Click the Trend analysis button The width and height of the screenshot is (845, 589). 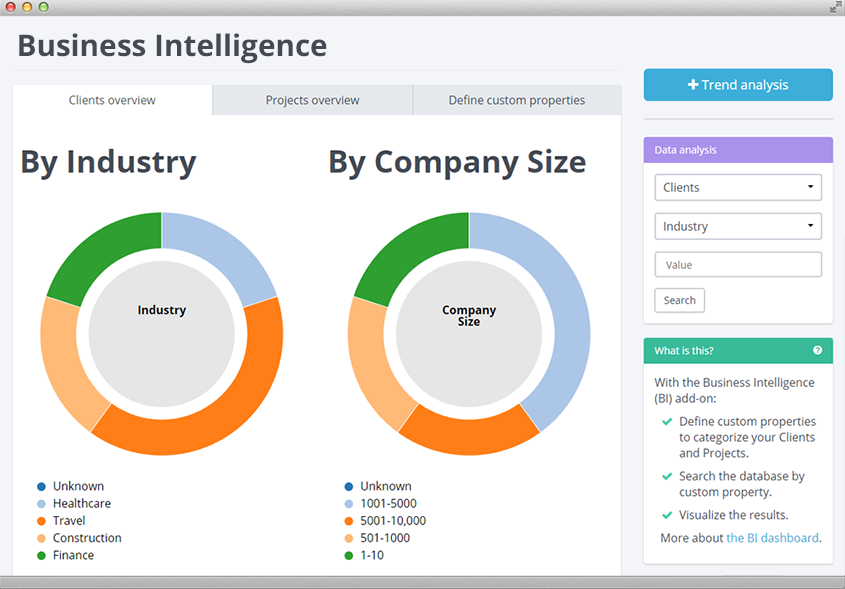(737, 84)
